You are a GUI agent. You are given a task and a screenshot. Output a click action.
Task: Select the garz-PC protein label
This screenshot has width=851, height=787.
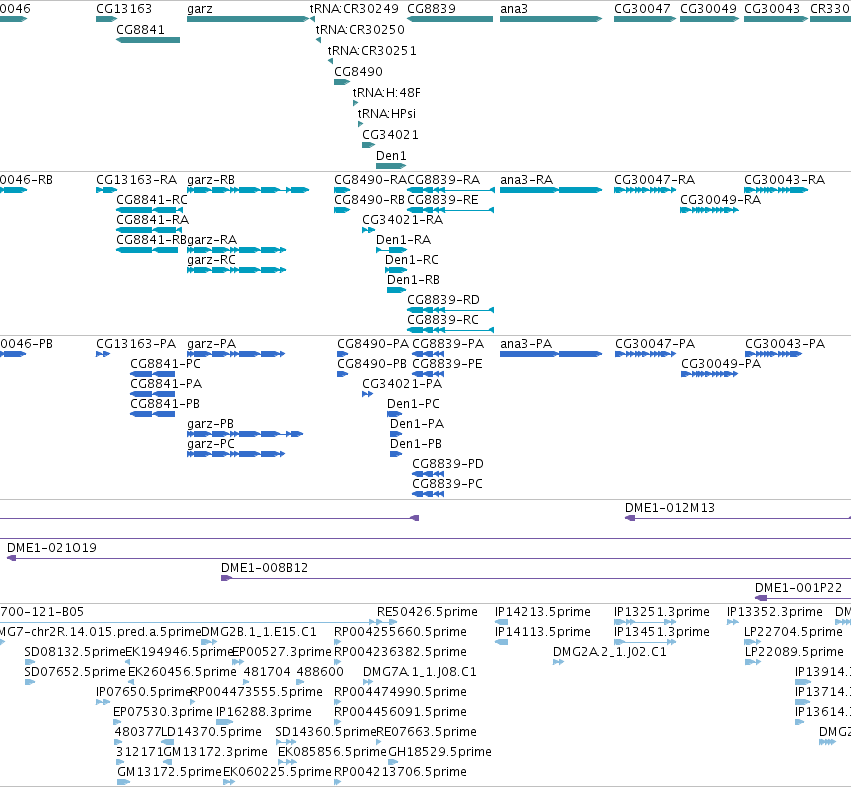[x=211, y=444]
